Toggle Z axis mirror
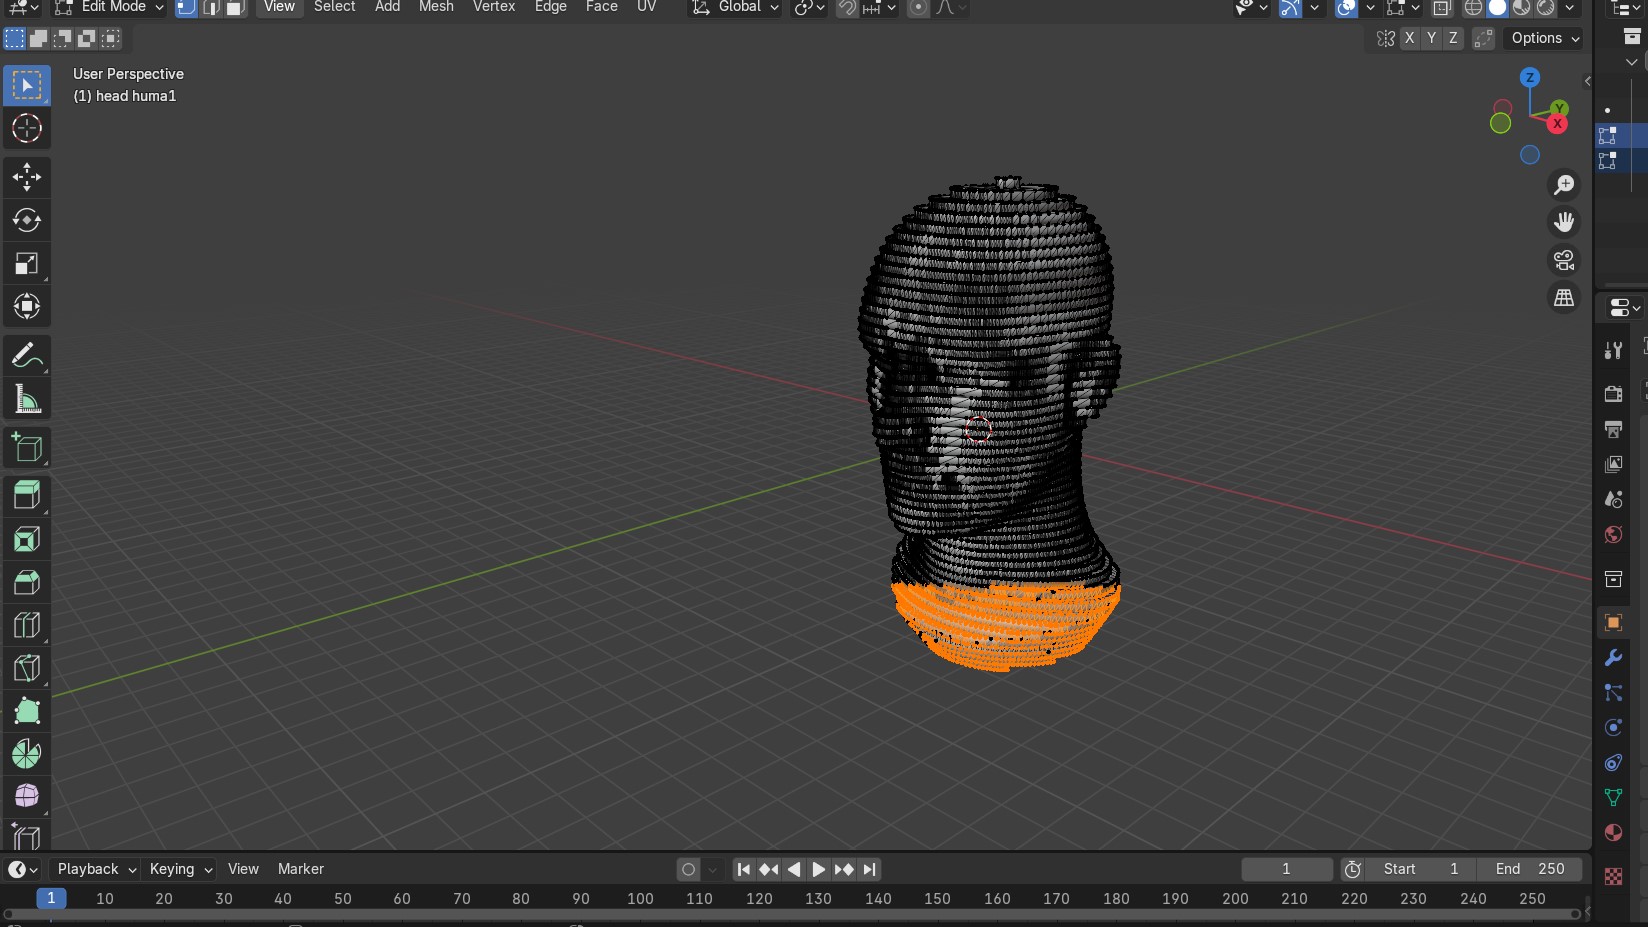Screen dimensions: 1648x927 (1453, 38)
